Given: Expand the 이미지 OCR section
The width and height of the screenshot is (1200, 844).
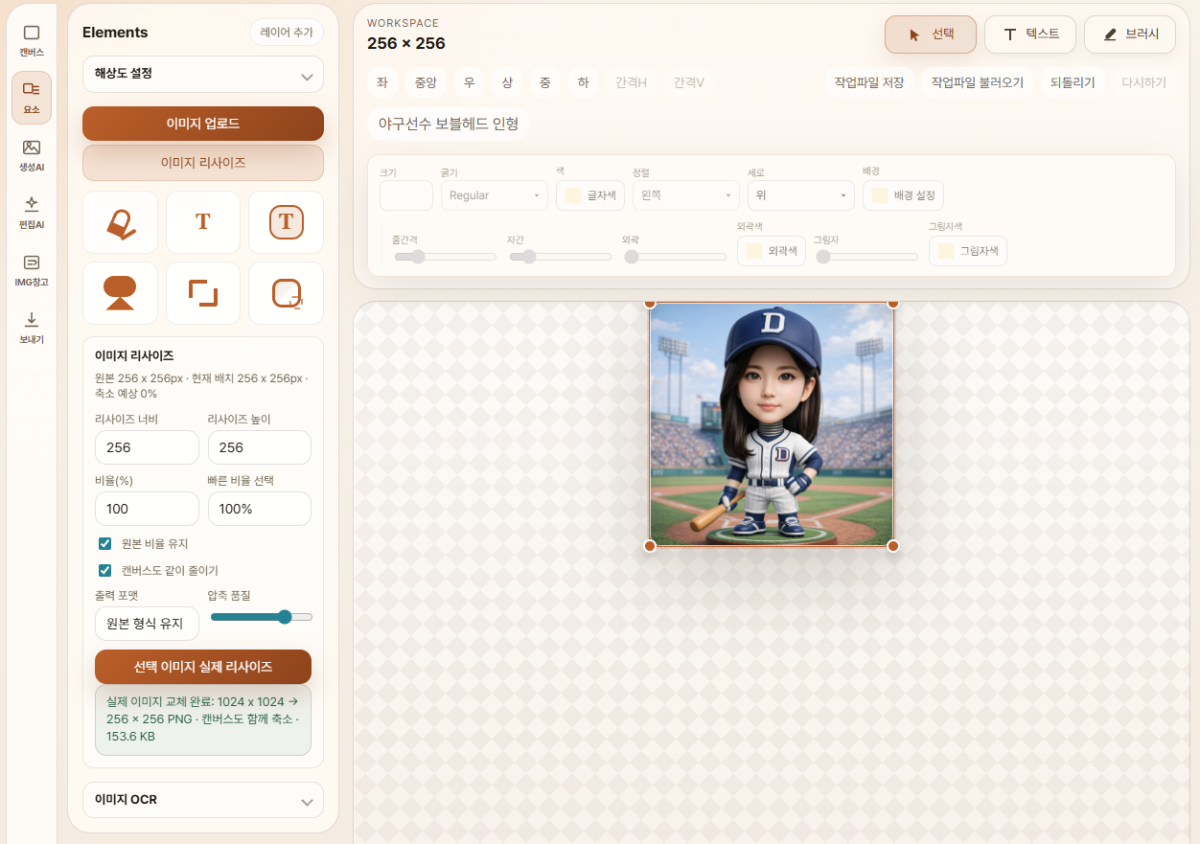Looking at the screenshot, I should tap(203, 800).
